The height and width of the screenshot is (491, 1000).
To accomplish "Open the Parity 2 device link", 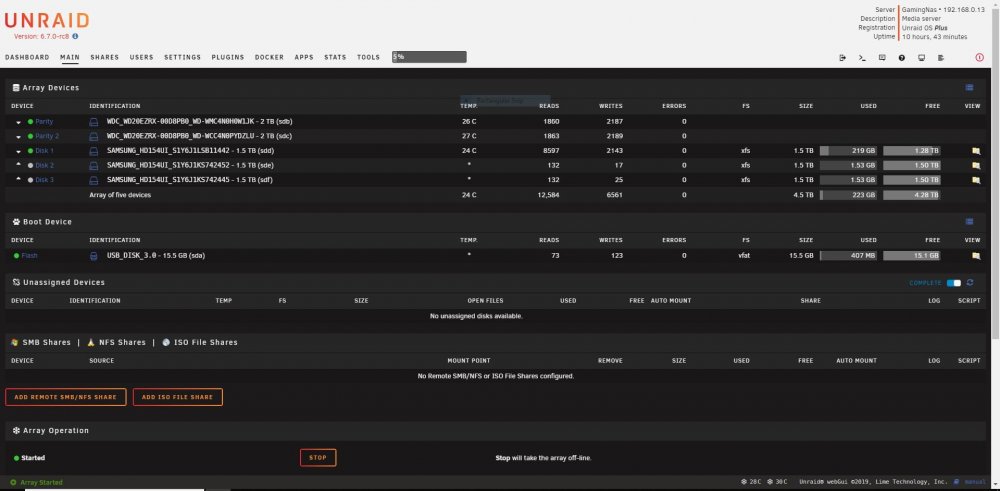I will pyautogui.click(x=47, y=136).
